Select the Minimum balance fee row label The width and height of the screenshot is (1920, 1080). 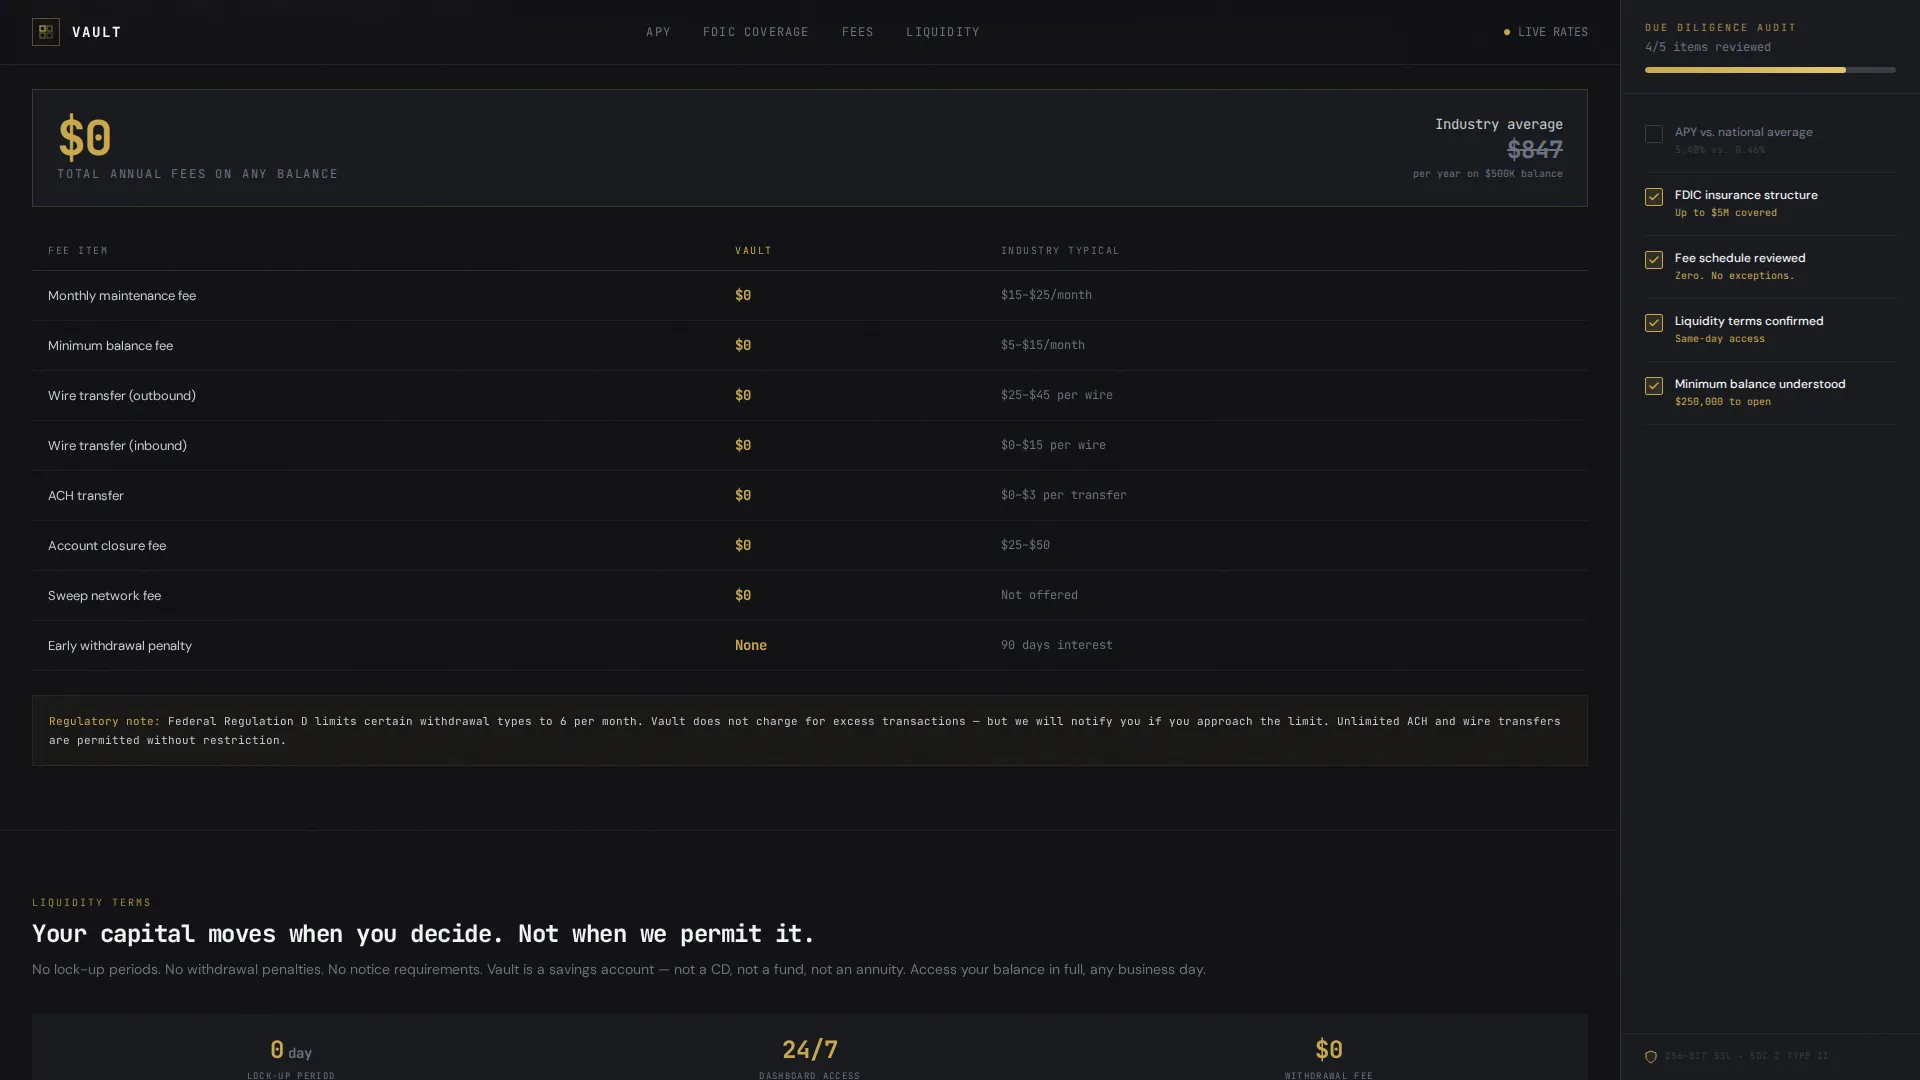[110, 346]
